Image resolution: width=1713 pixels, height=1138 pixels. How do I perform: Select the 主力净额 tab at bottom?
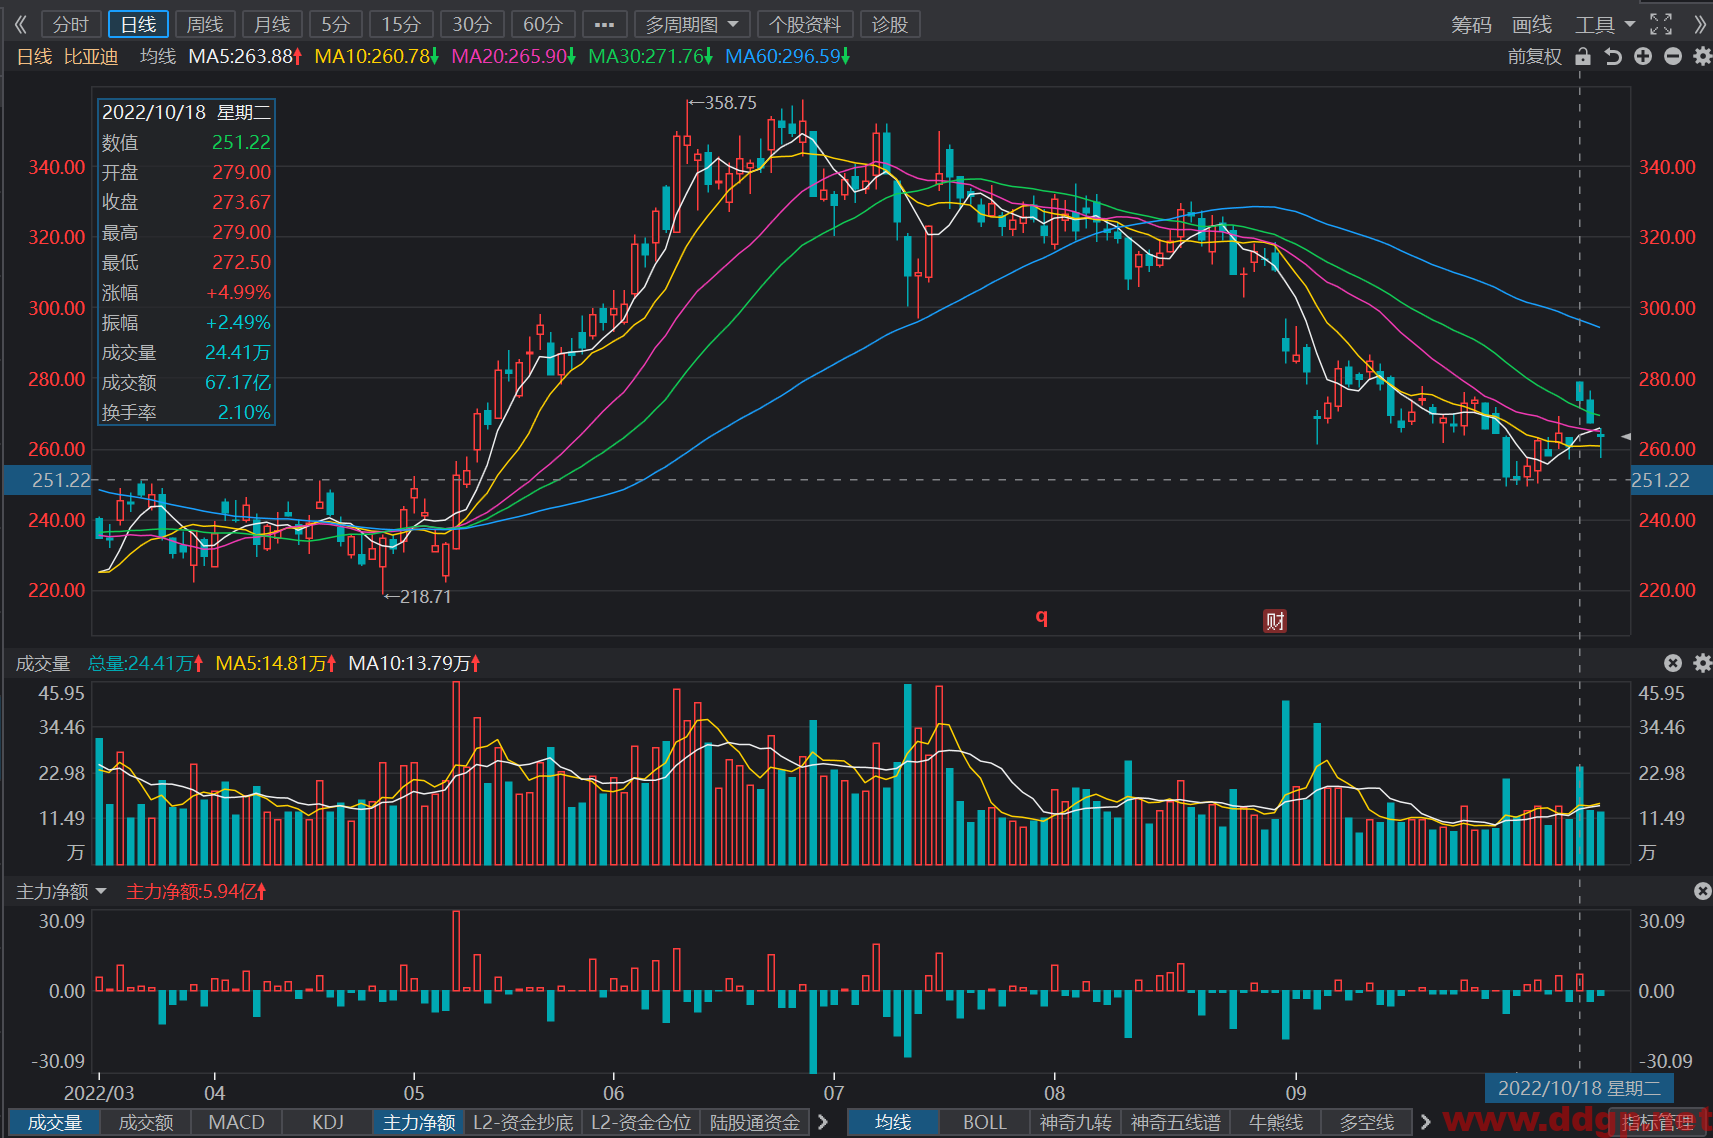(419, 1122)
